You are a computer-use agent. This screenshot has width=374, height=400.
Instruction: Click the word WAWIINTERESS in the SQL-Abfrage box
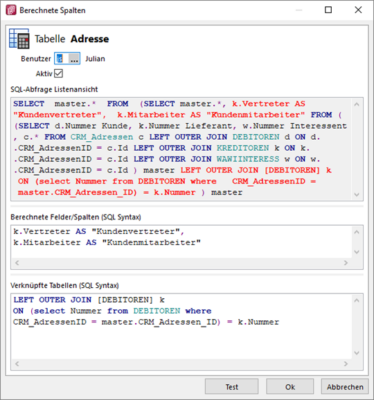click(248, 159)
